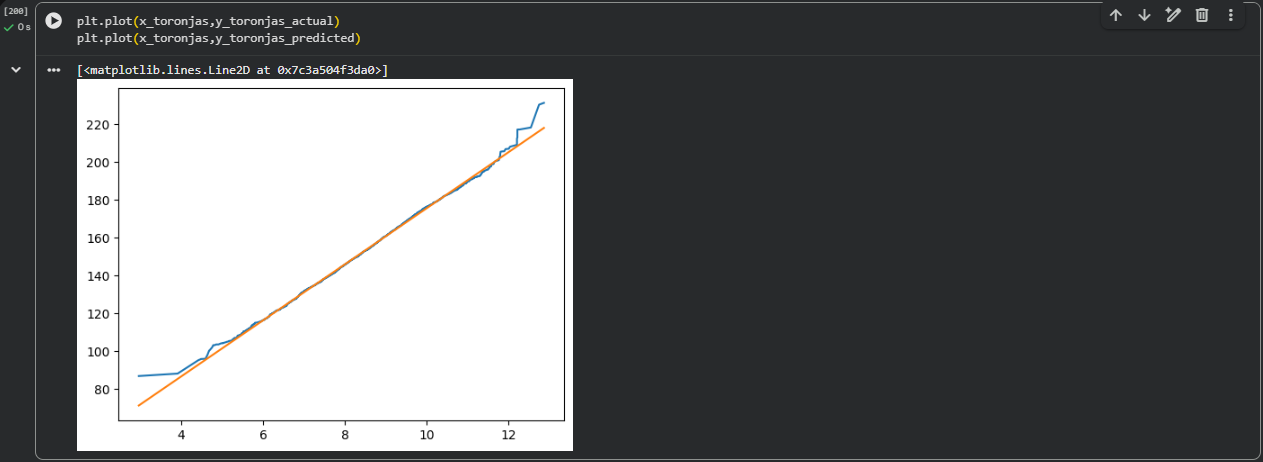Open output options three-dot menu
Viewport: 1263px width, 462px height.
coord(54,70)
